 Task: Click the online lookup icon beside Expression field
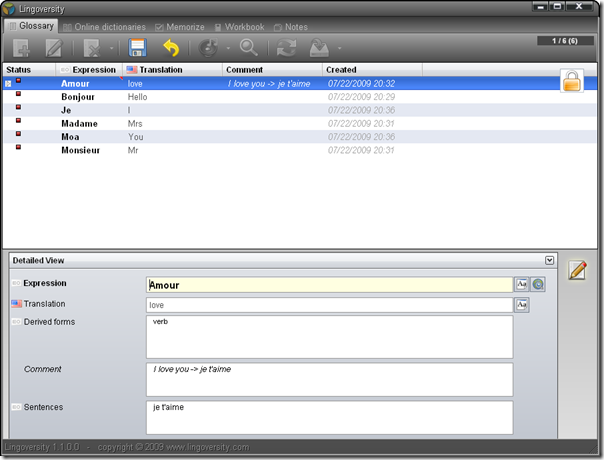[x=538, y=284]
